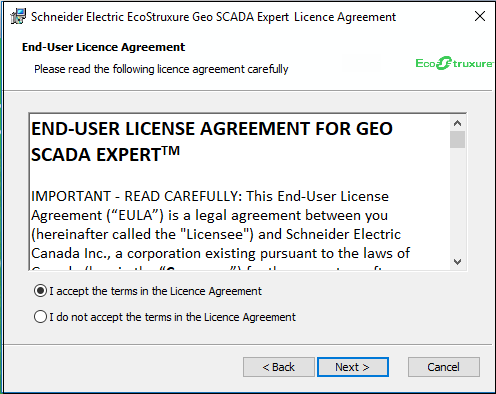Click the empty scrollbar track below the thumb
The image size is (496, 394).
(457, 201)
